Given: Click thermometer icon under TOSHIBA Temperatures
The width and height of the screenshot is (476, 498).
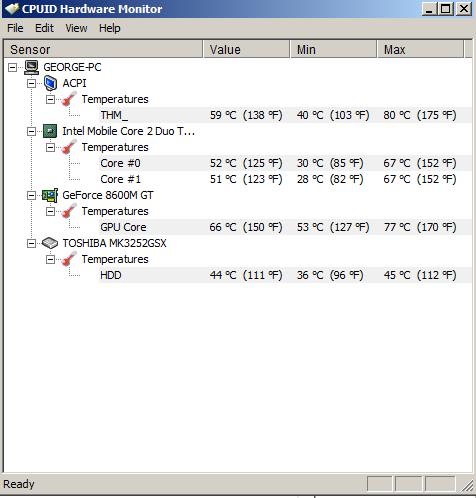Looking at the screenshot, I should (x=69, y=259).
